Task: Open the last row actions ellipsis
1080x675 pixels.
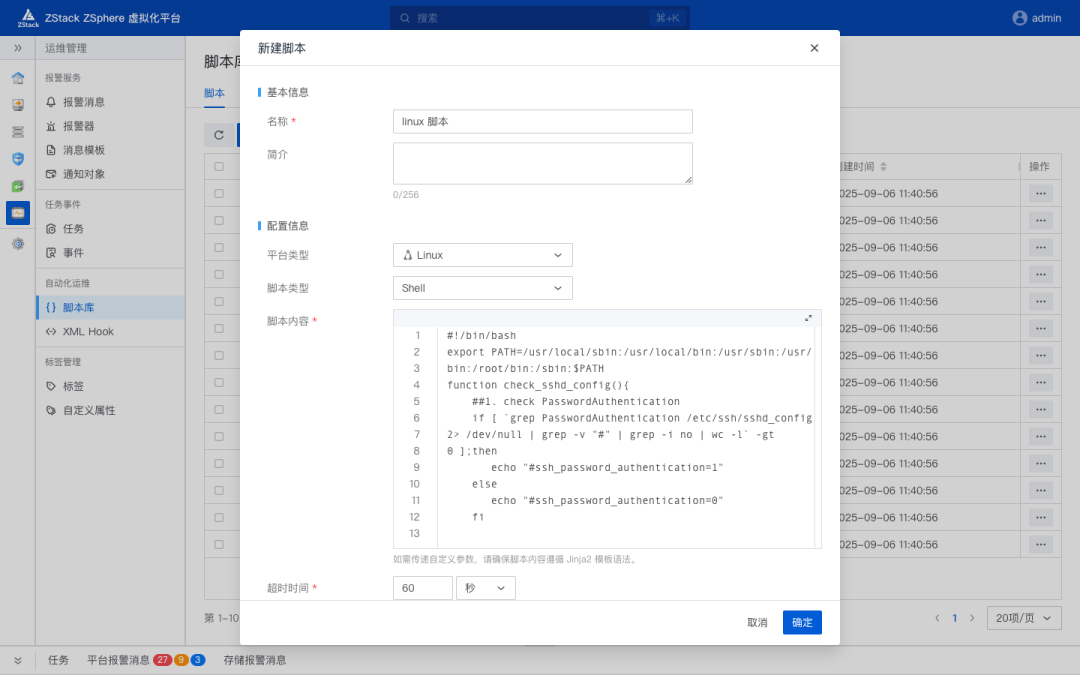Action: tap(1041, 544)
